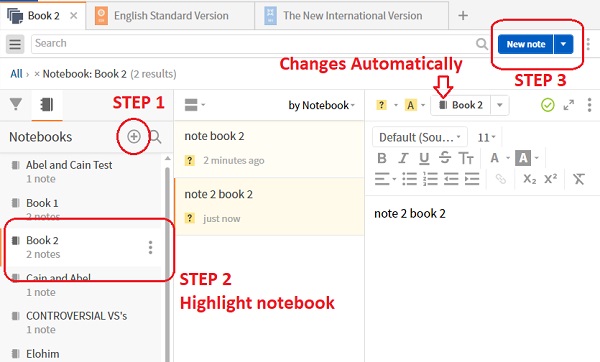
Task: Toggle strikethrough formatting
Action: point(445,158)
